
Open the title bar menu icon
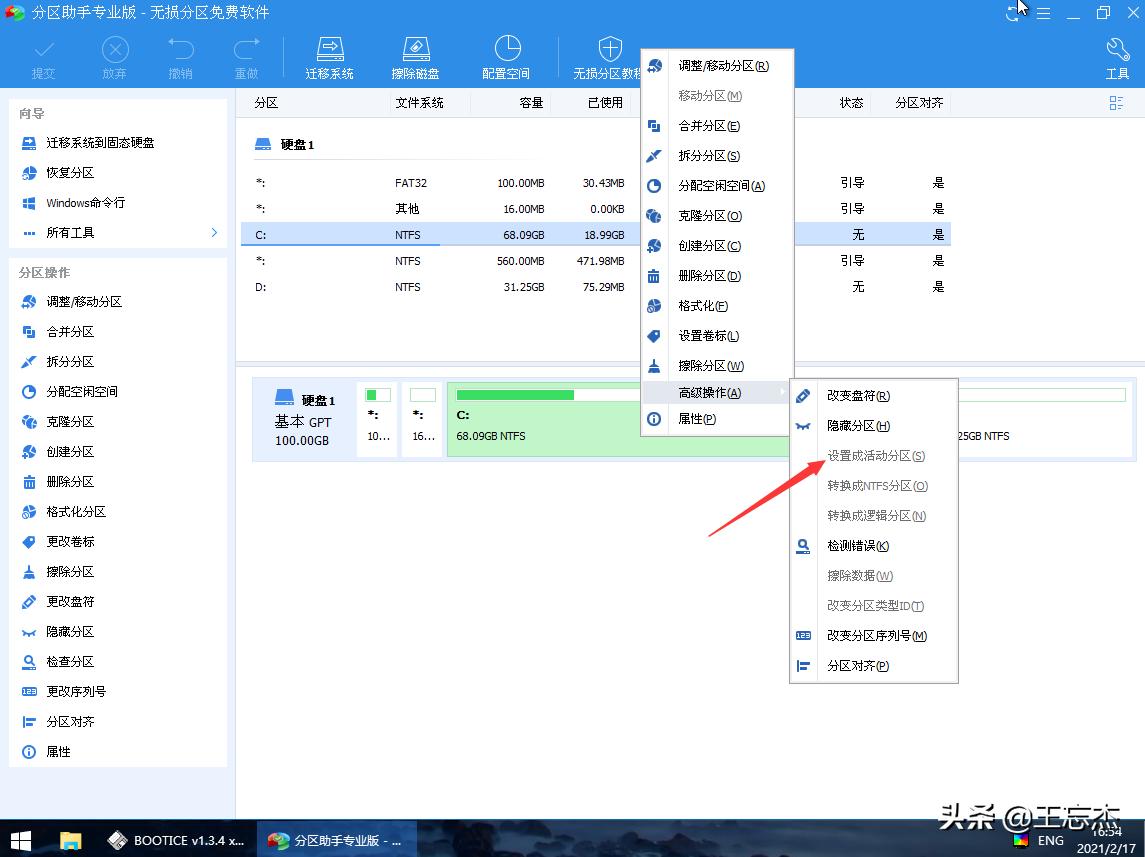coord(1044,13)
